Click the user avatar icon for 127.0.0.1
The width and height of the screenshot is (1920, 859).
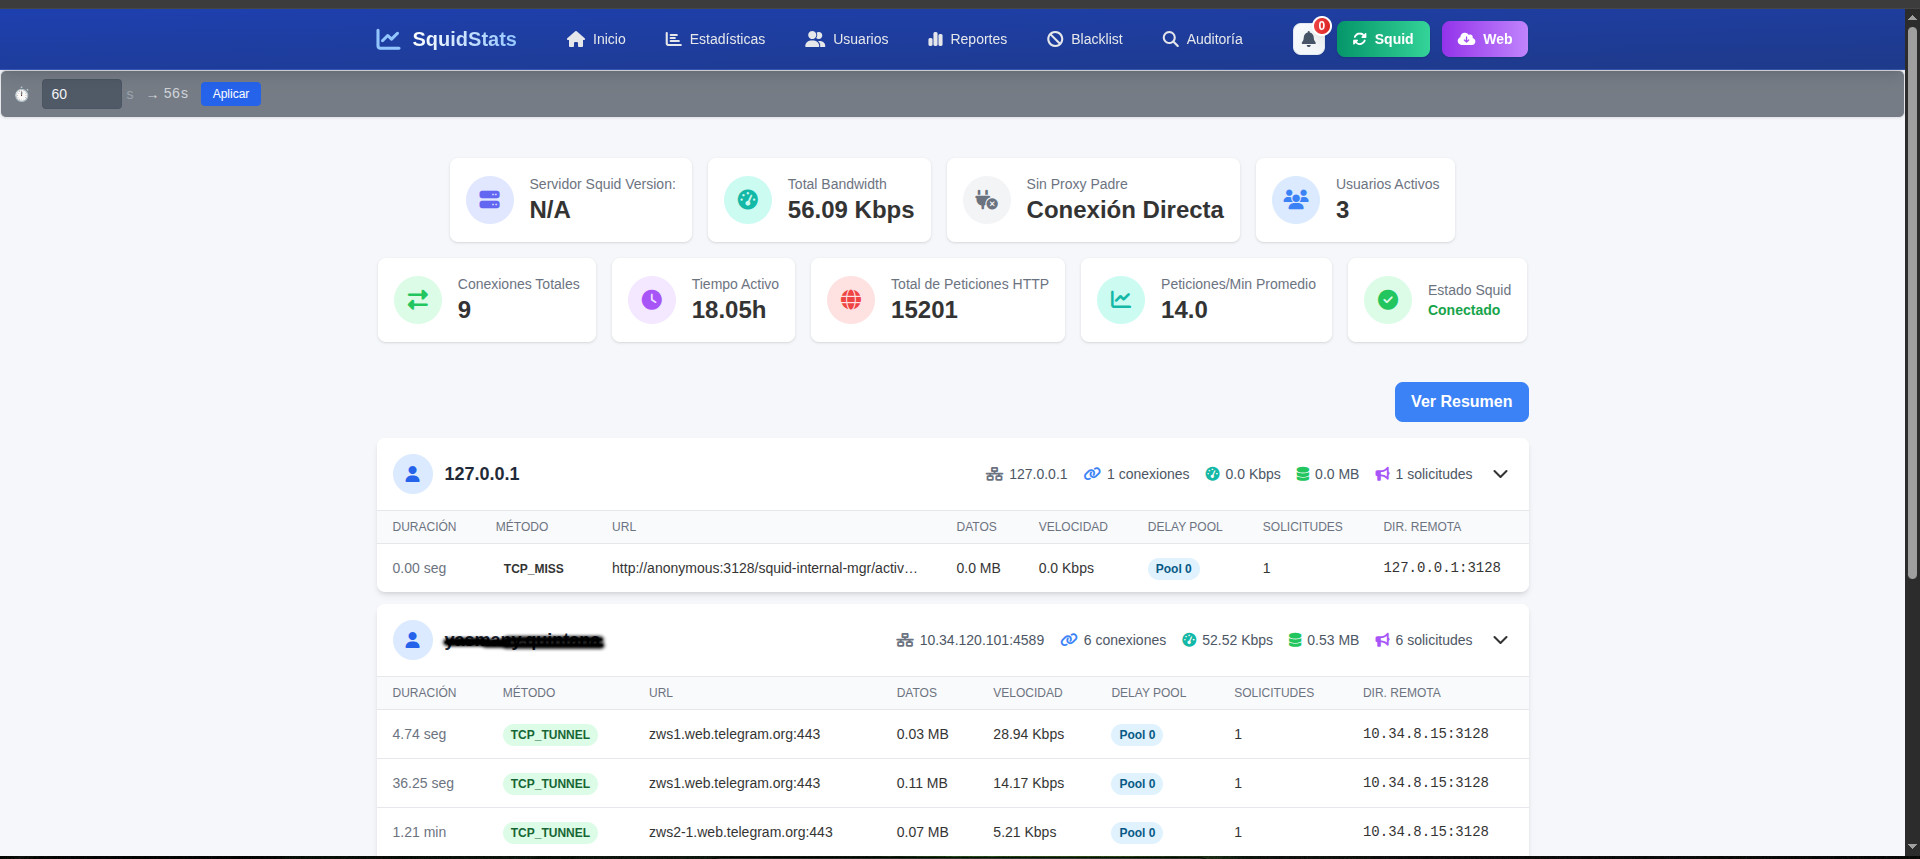(x=413, y=474)
